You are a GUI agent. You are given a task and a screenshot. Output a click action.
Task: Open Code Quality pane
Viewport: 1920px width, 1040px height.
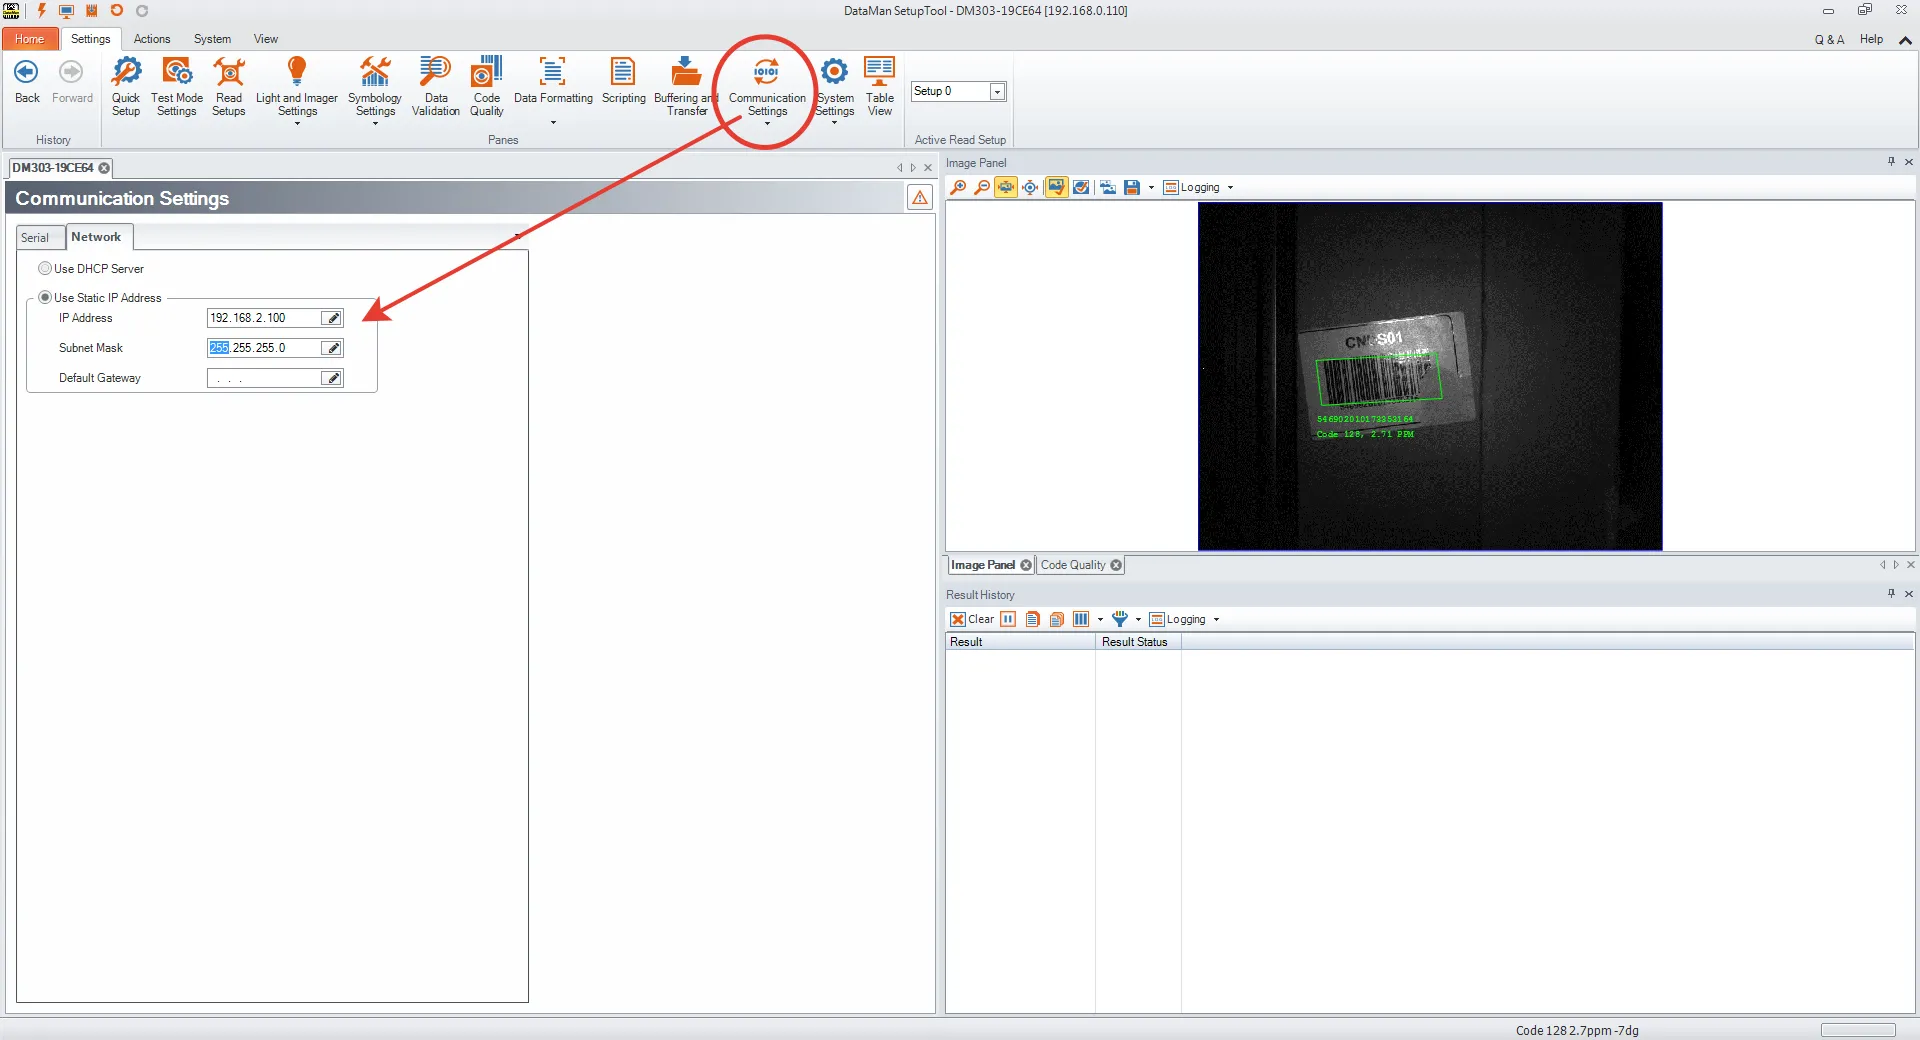point(487,85)
